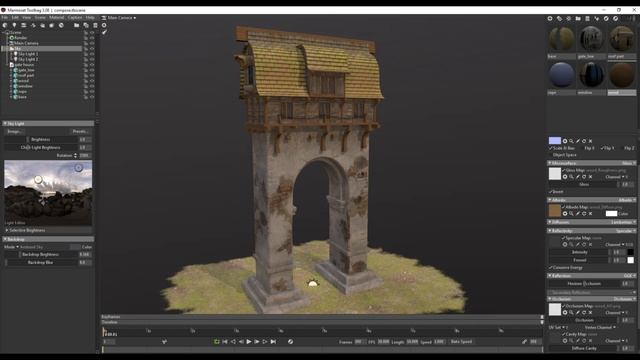The image size is (640, 360).
Task: Select the base material sphere thumbnail
Action: coord(562,39)
